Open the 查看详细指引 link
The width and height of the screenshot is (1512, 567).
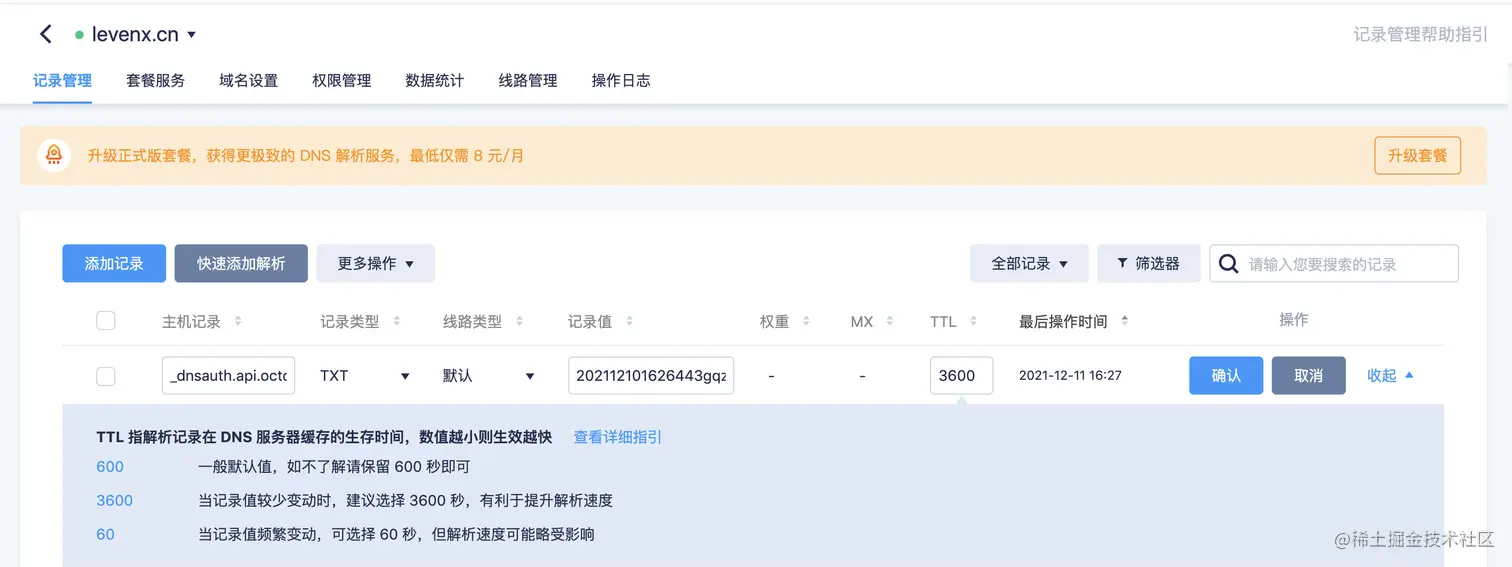click(x=618, y=437)
